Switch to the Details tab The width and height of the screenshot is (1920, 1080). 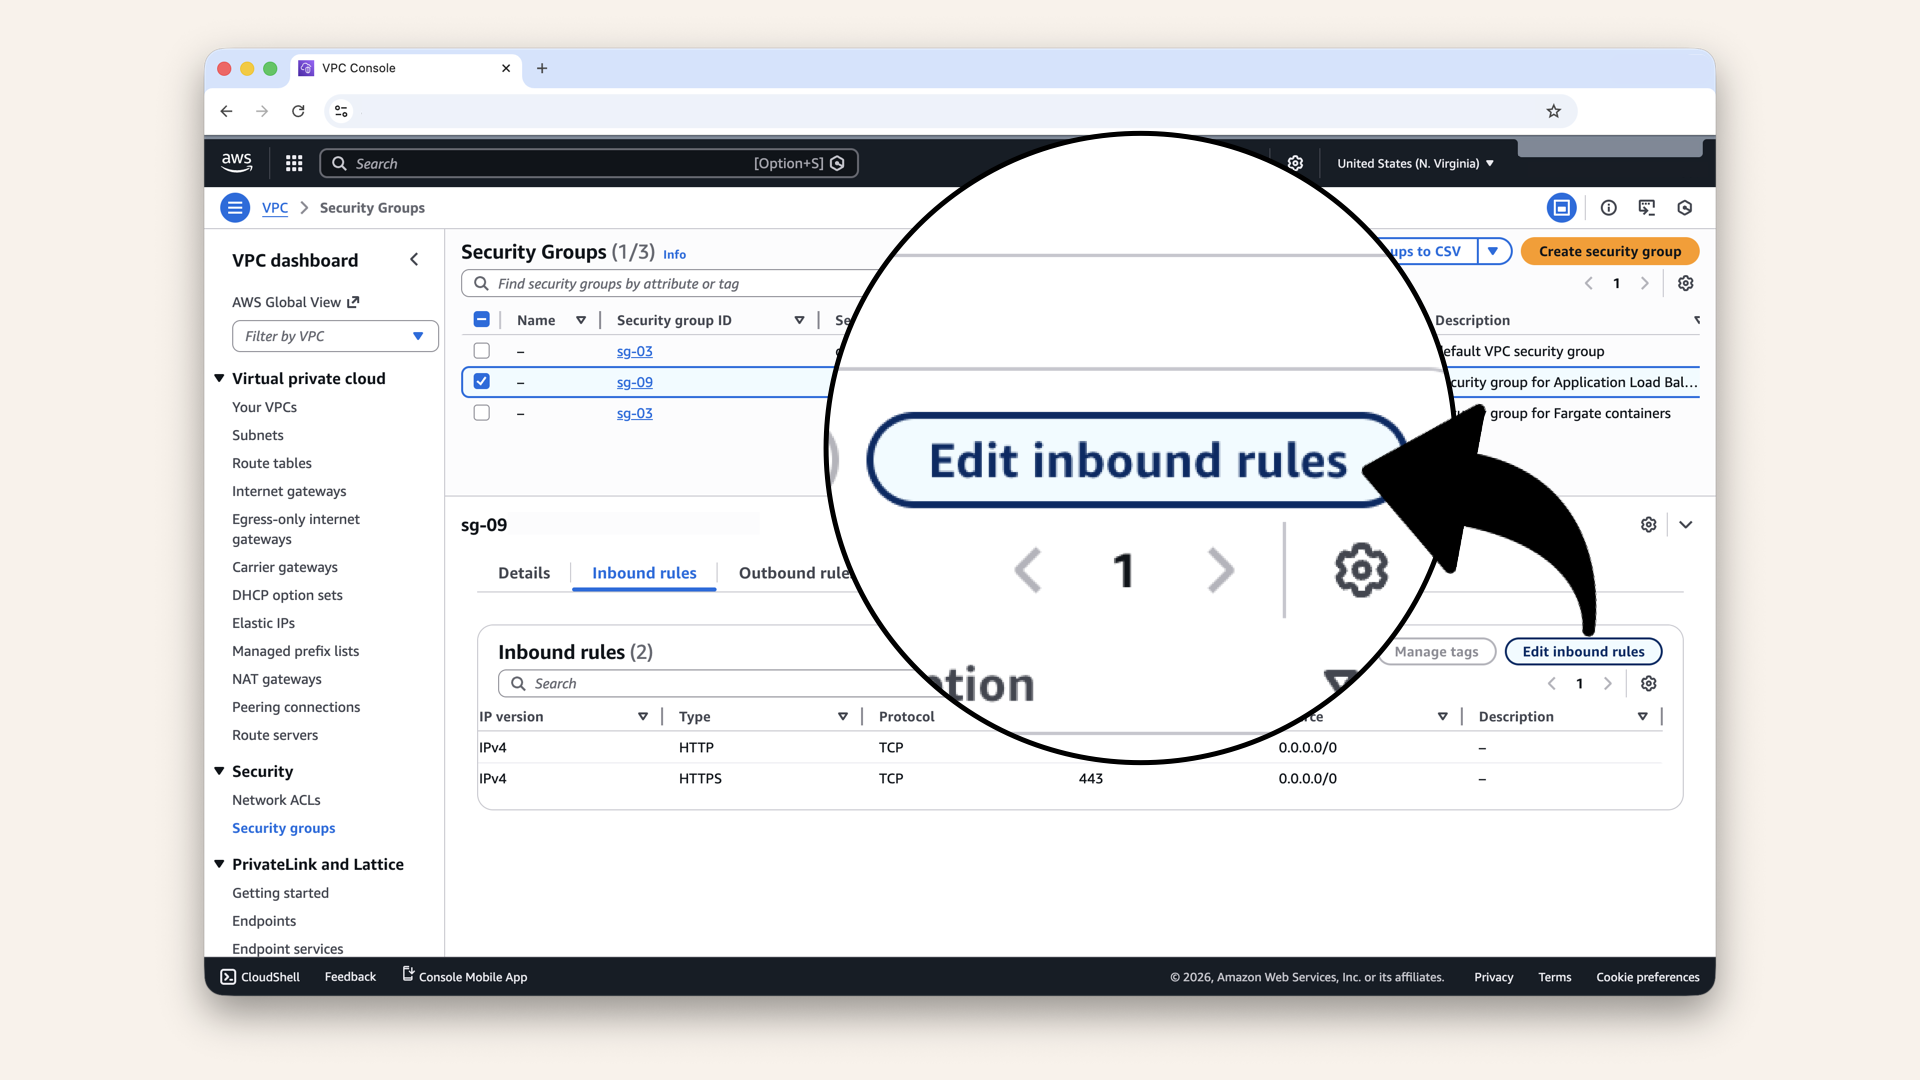pos(524,573)
